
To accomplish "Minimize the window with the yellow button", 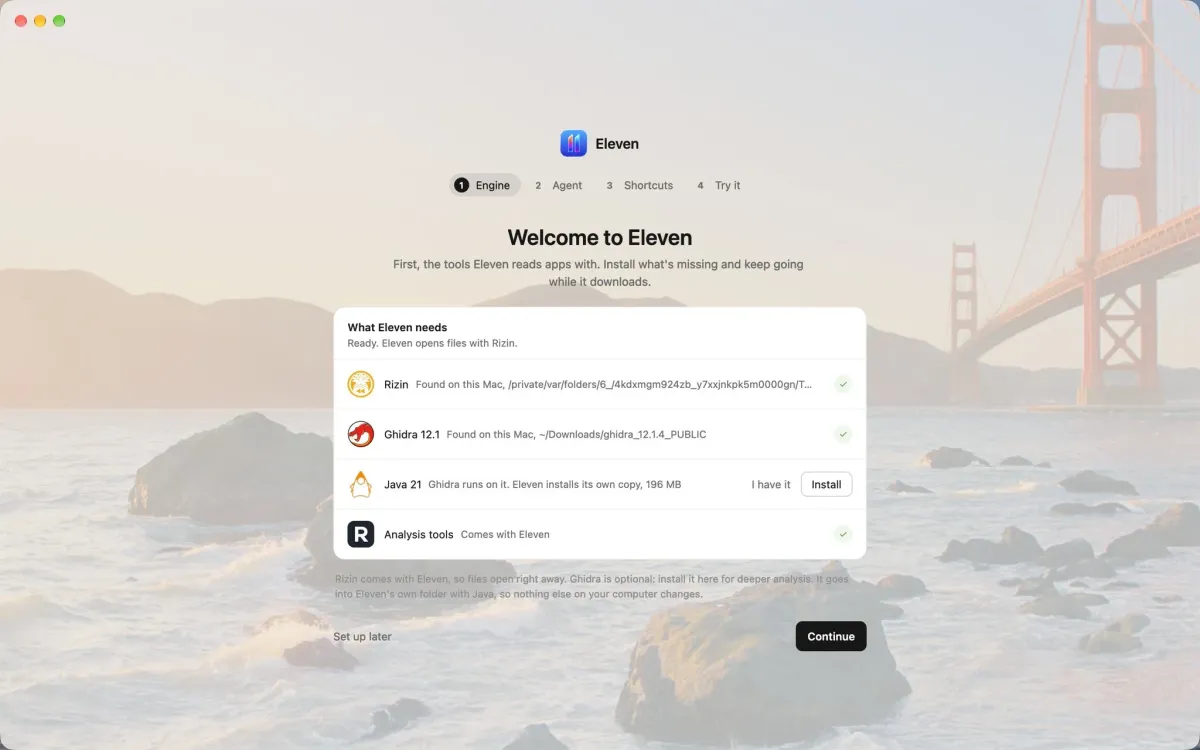I will 40,21.
